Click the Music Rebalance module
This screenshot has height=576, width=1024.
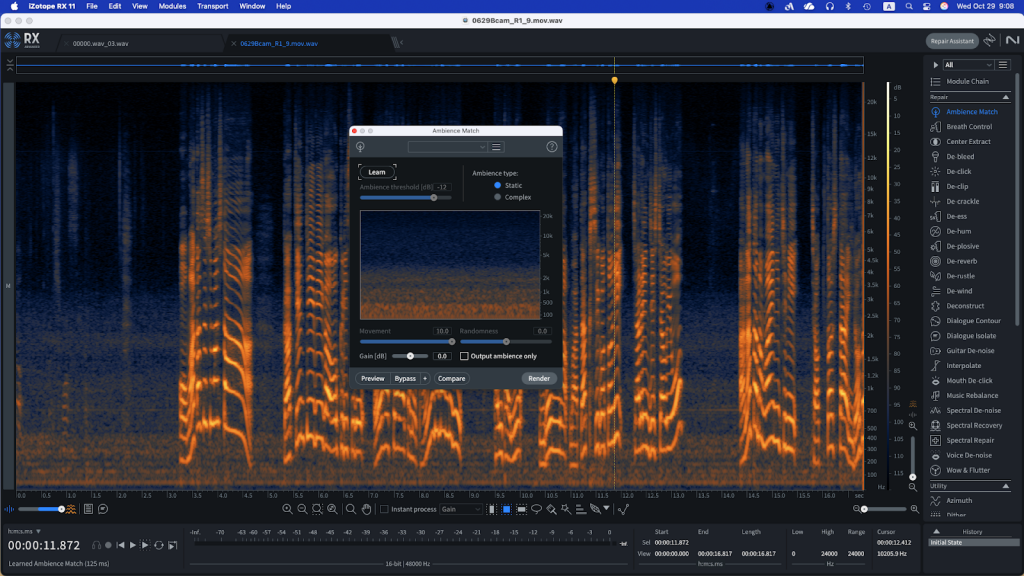click(x=972, y=396)
